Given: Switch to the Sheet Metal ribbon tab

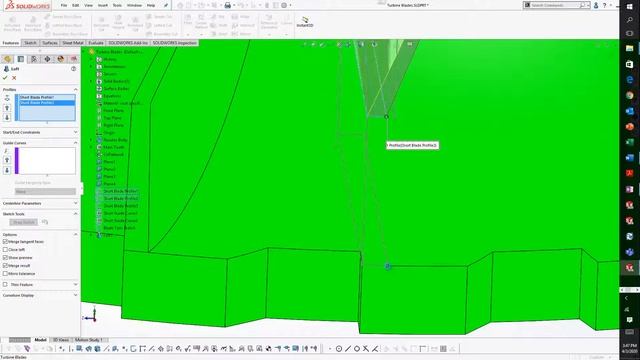Looking at the screenshot, I should [x=73, y=43].
